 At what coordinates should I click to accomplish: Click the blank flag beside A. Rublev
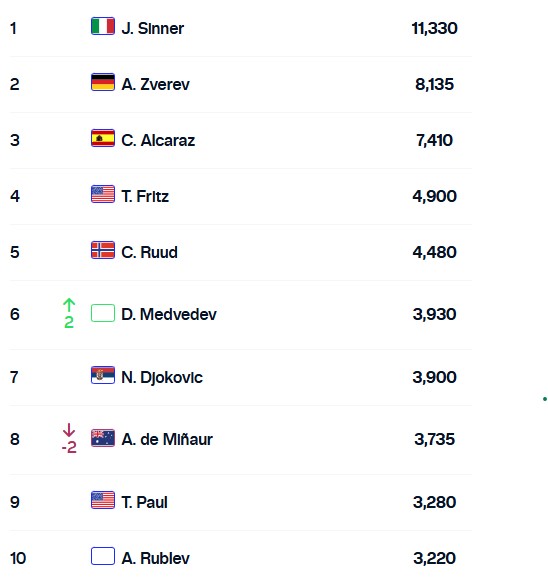[103, 556]
